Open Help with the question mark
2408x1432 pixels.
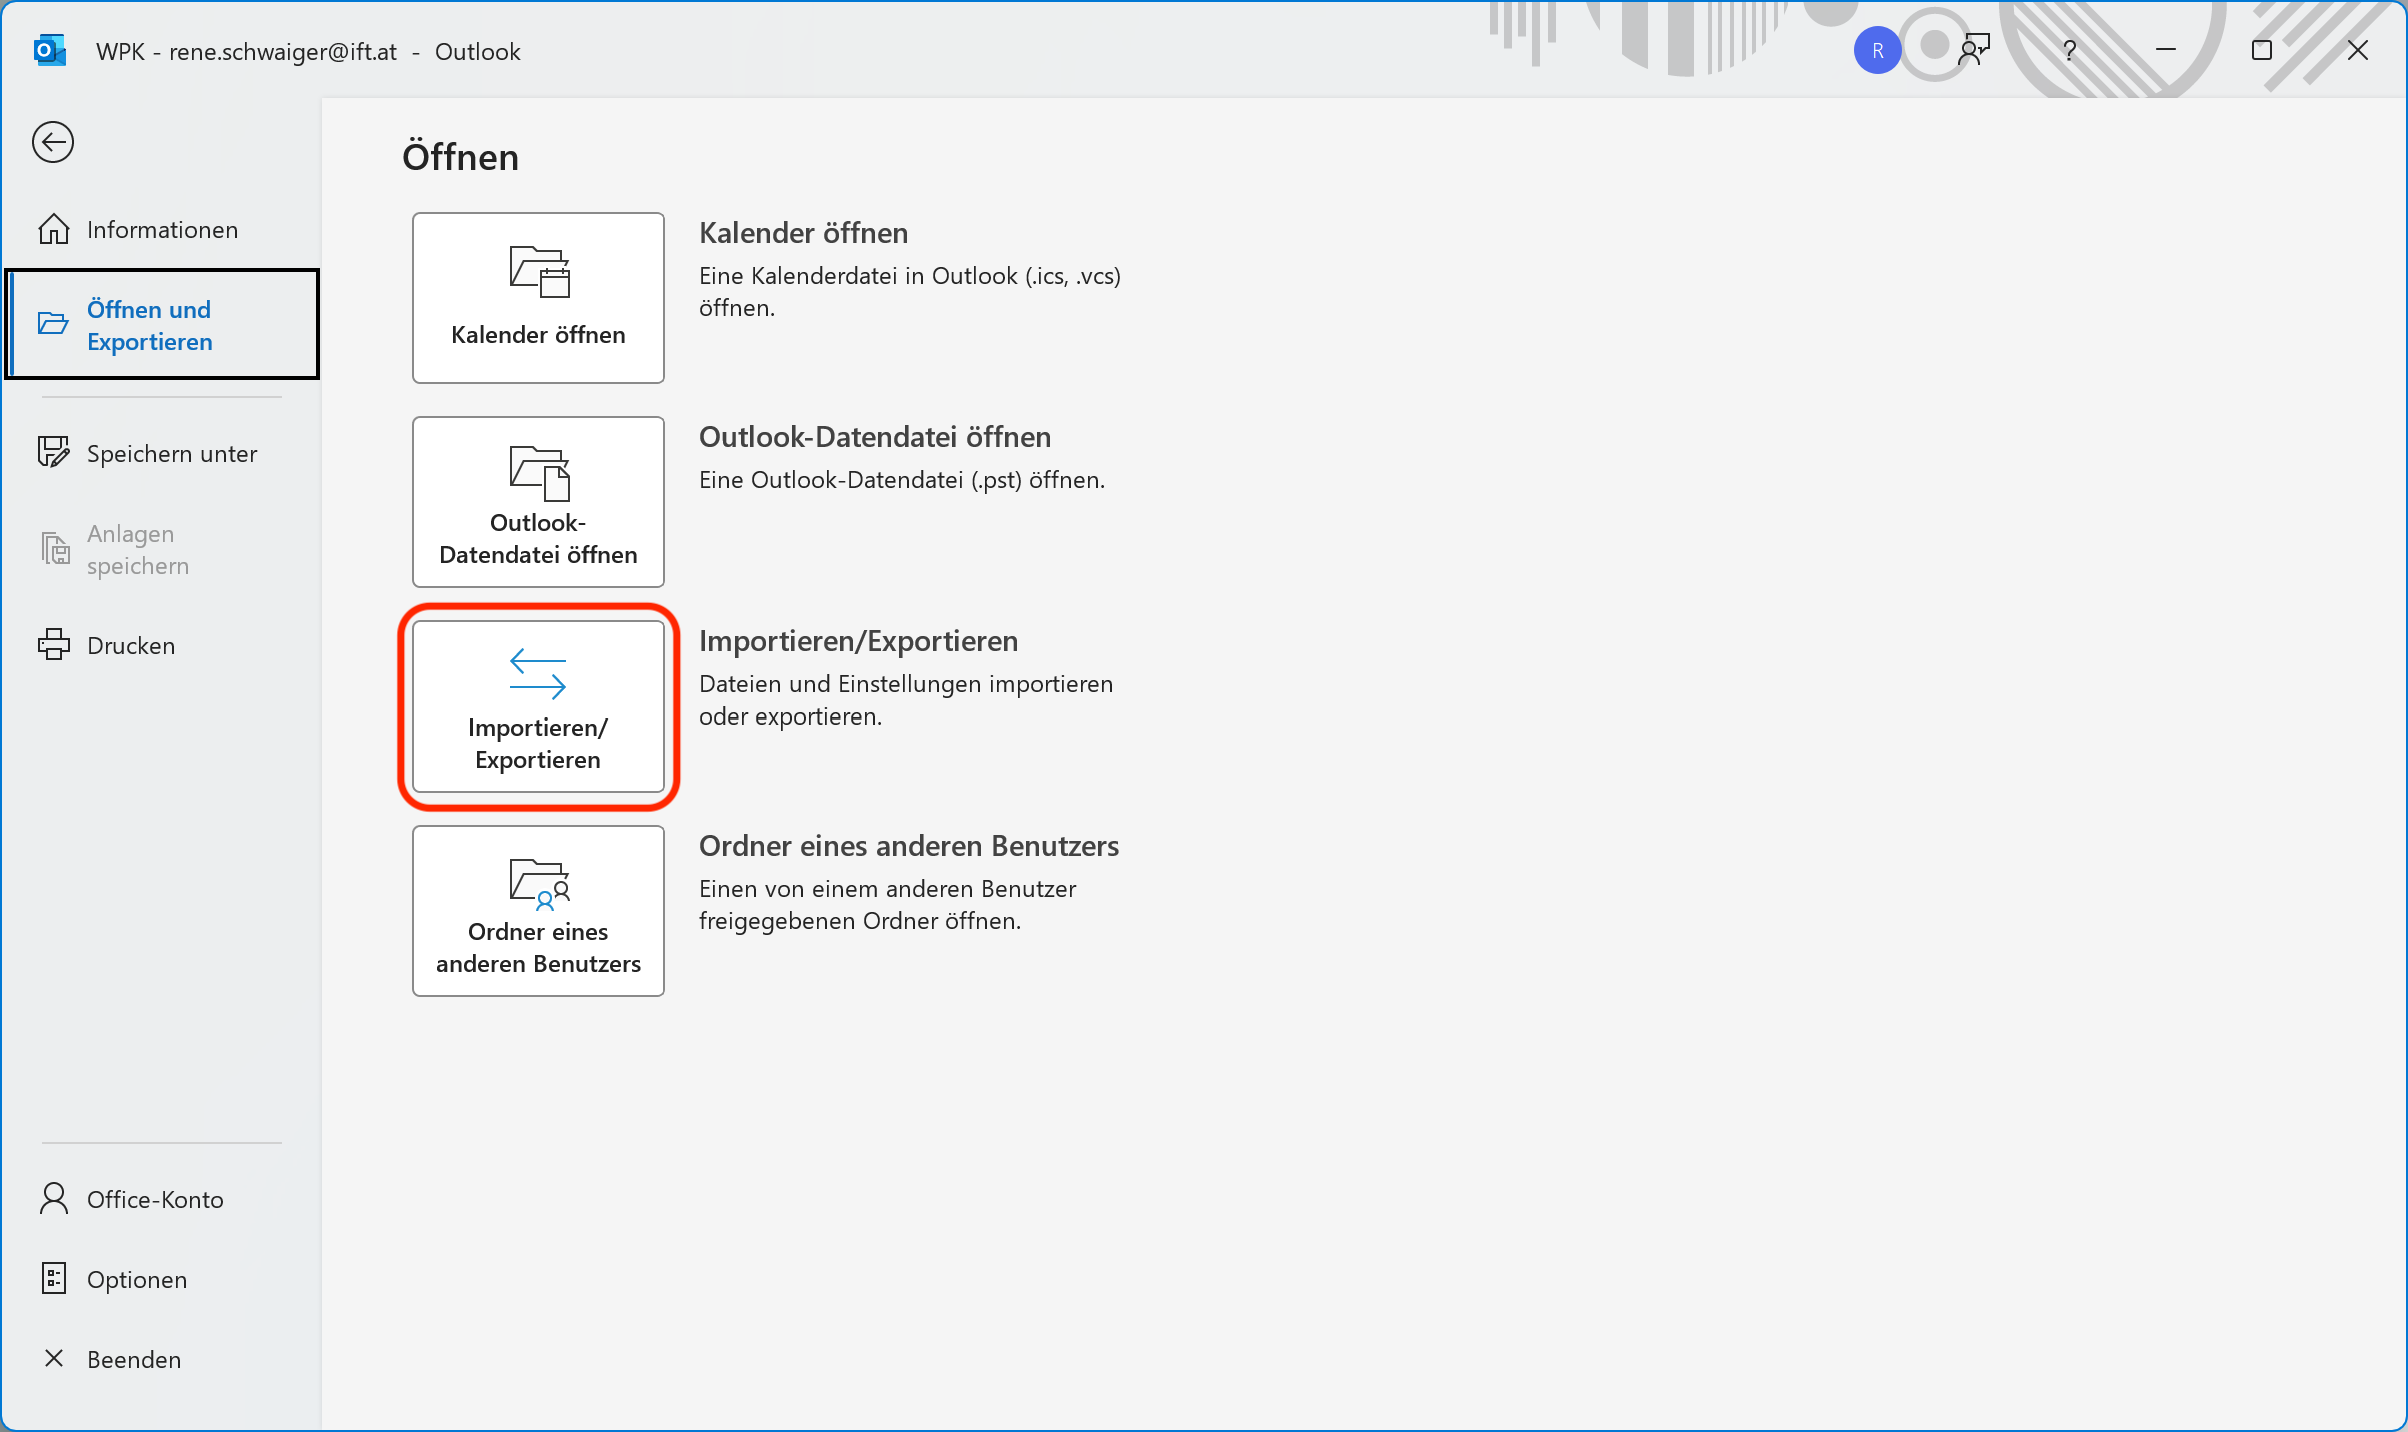coord(2070,50)
